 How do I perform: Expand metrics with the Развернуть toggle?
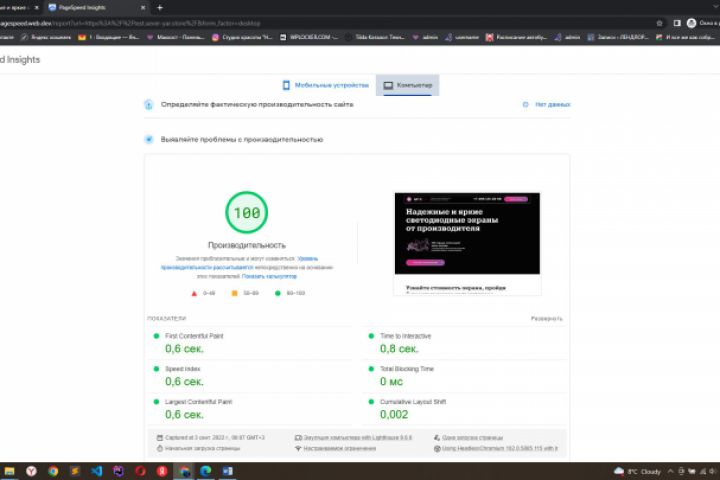[x=546, y=318]
